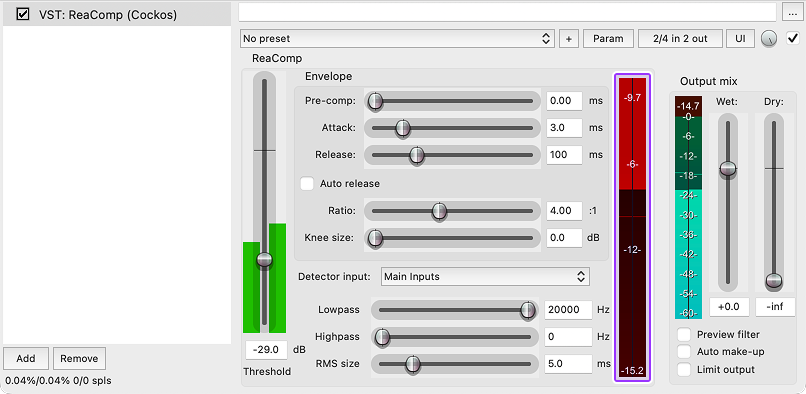The image size is (806, 394).
Task: Click the Wet +0.0 value field
Action: pos(729,307)
